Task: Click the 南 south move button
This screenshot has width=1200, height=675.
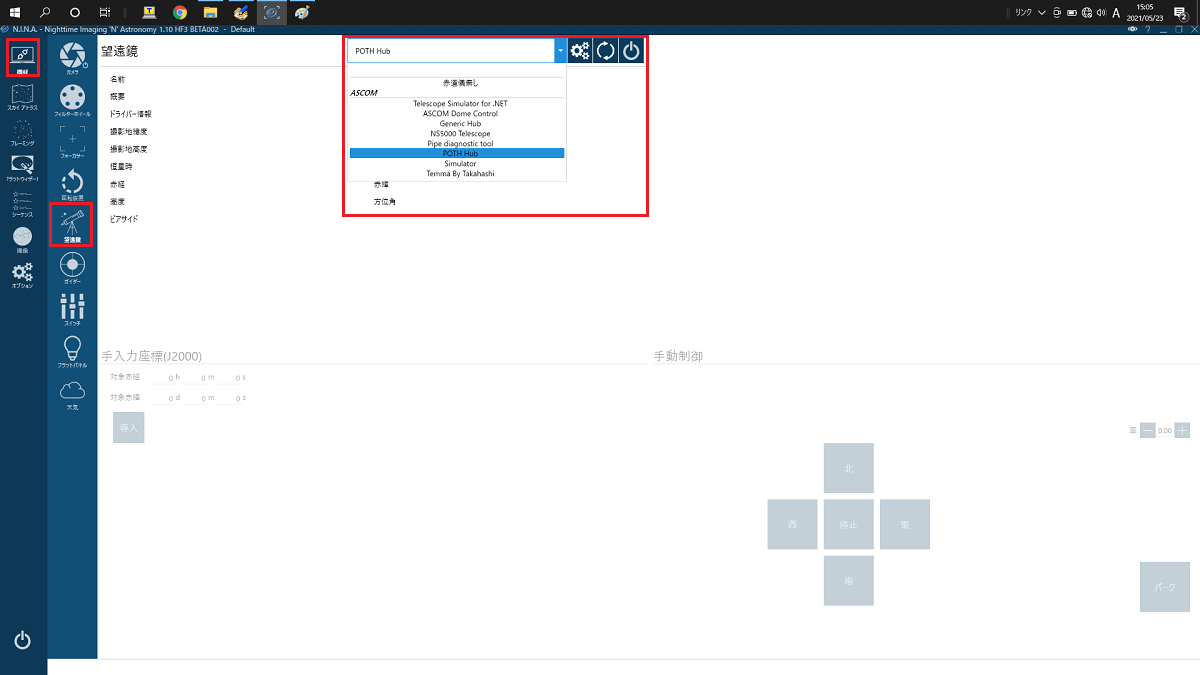Action: [849, 580]
